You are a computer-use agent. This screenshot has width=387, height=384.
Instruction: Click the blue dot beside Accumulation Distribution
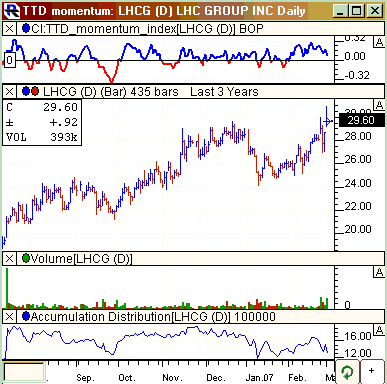click(26, 316)
